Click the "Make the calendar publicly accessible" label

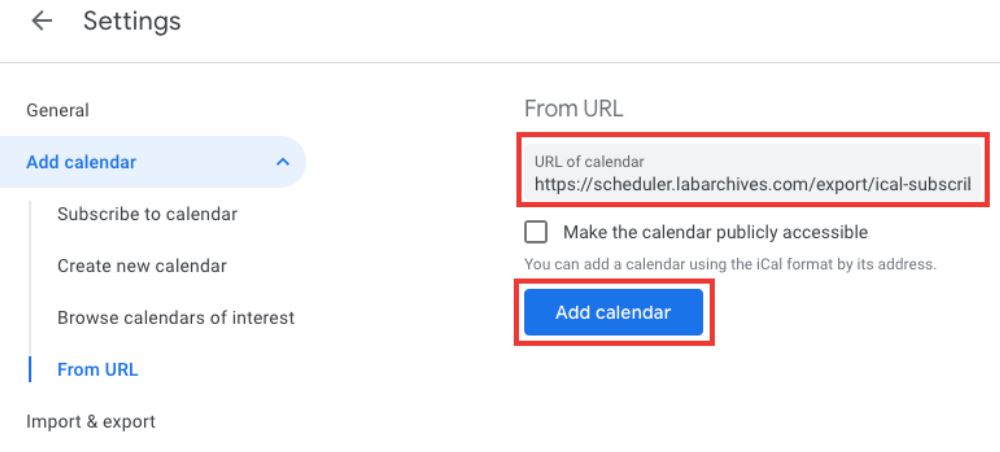[715, 232]
